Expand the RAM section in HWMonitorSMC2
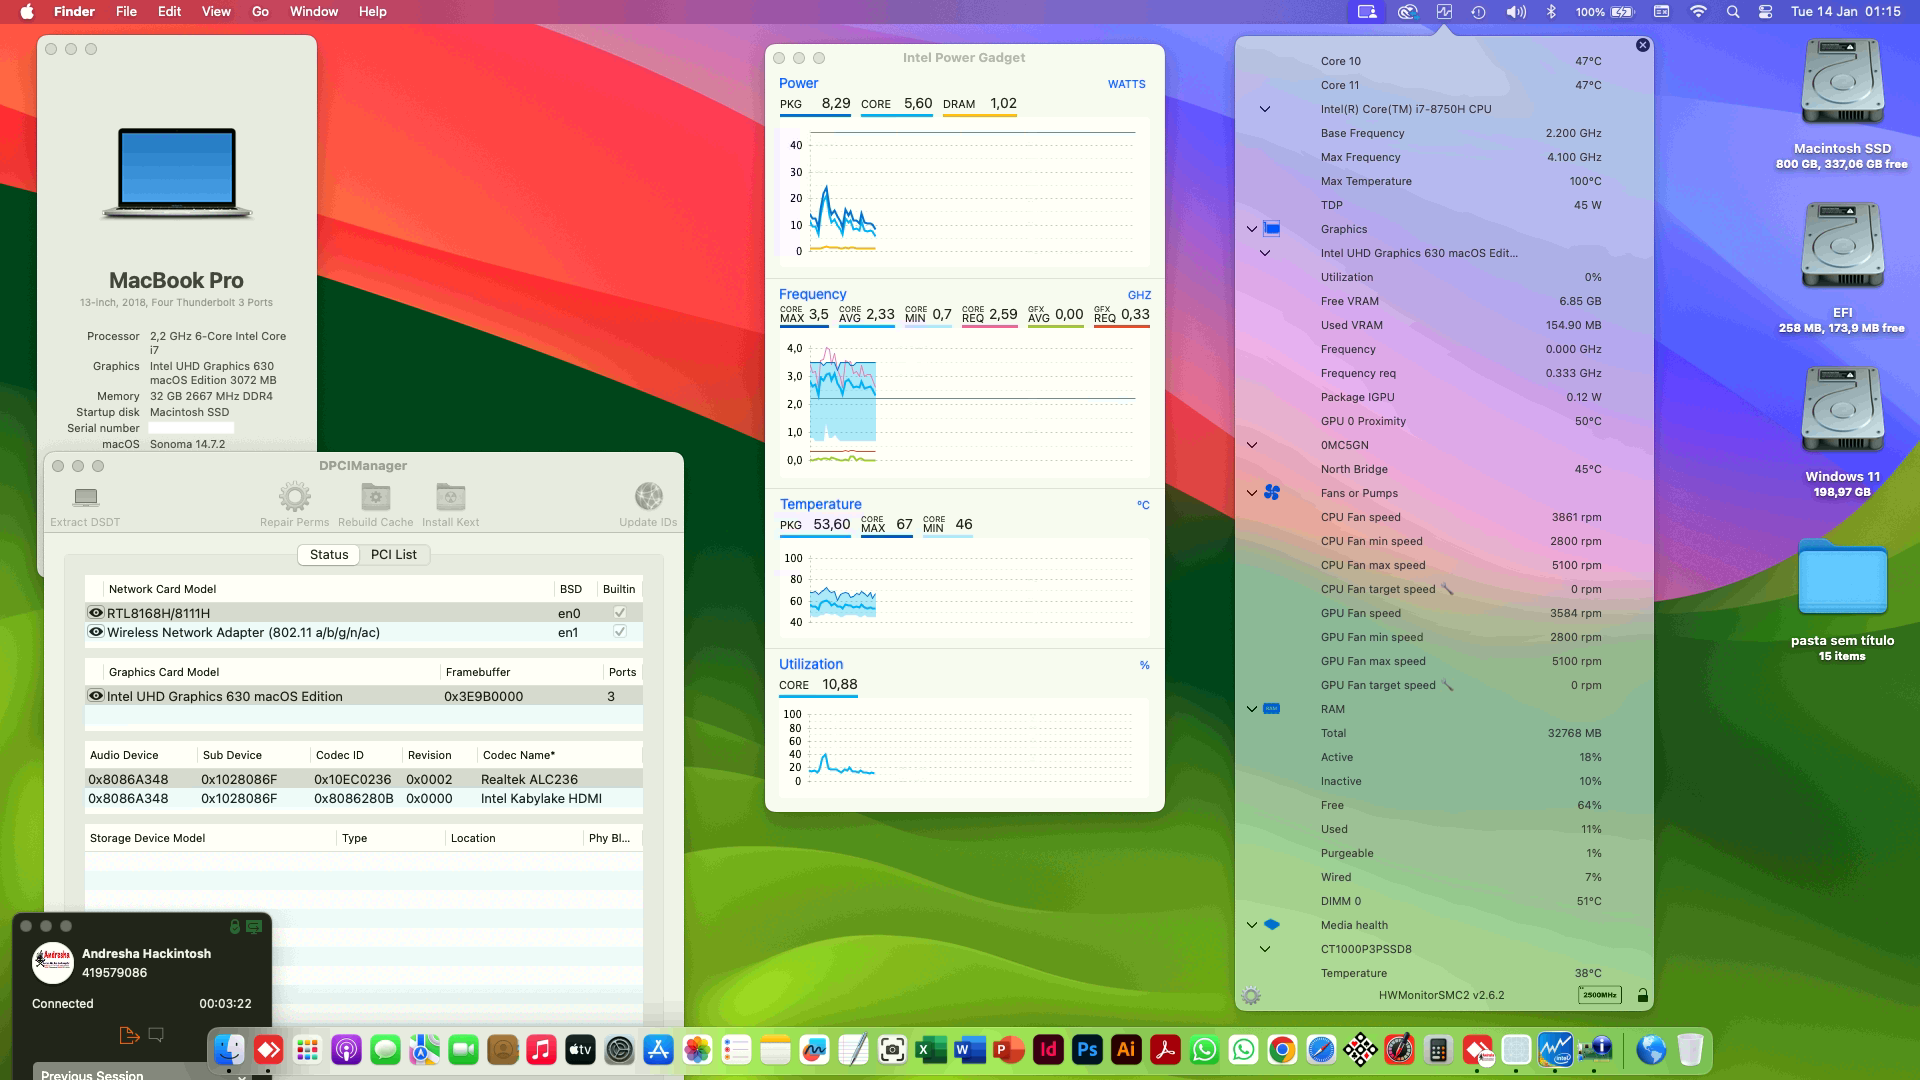The image size is (1920, 1080). click(1252, 708)
